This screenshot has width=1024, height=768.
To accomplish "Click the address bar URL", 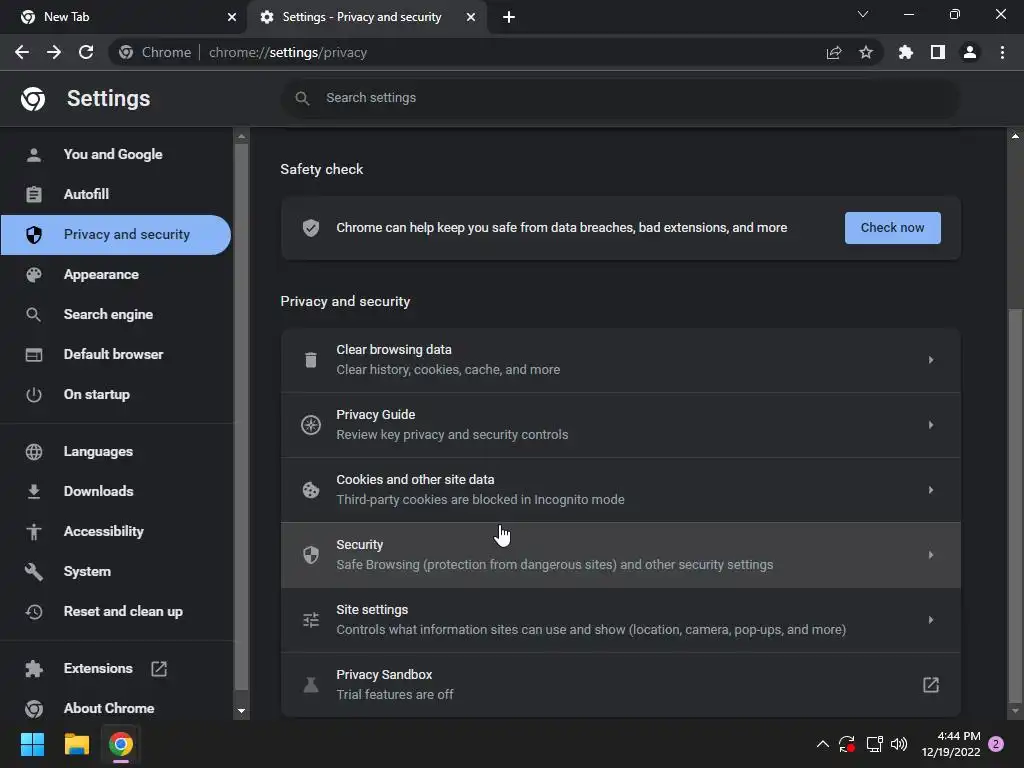I will tap(288, 52).
